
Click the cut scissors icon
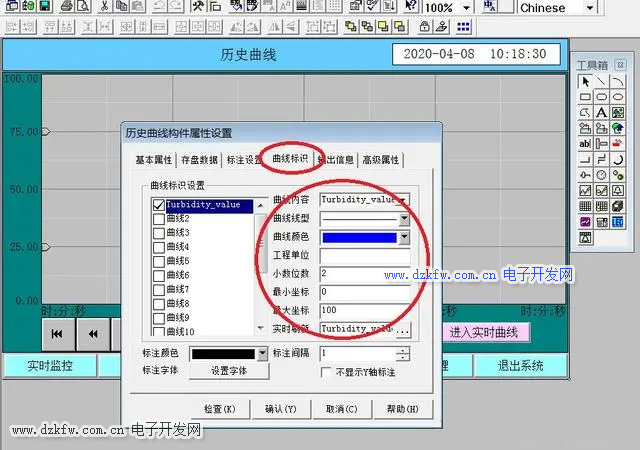tap(104, 7)
